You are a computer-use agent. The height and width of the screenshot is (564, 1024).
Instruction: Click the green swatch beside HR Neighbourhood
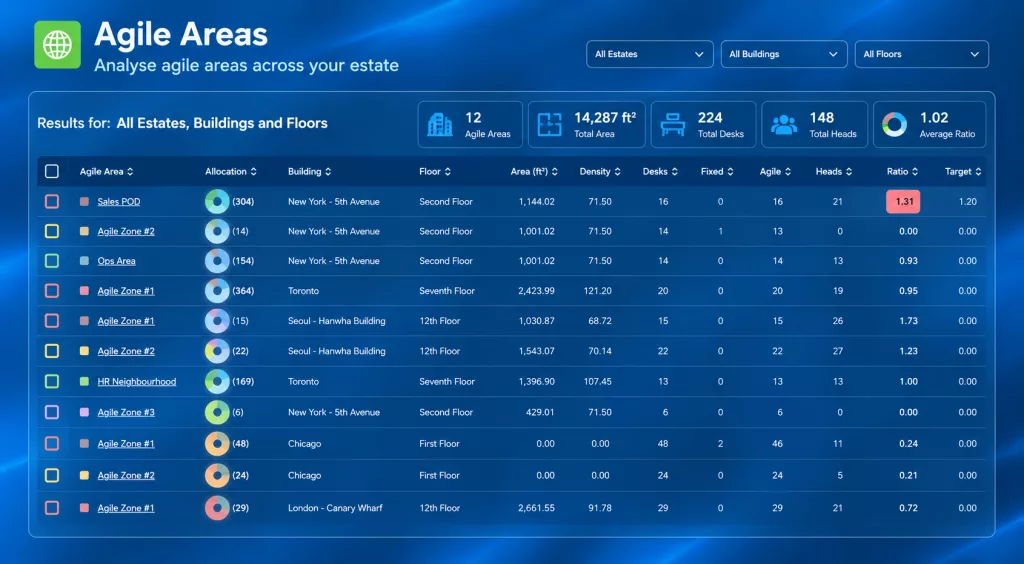point(84,381)
